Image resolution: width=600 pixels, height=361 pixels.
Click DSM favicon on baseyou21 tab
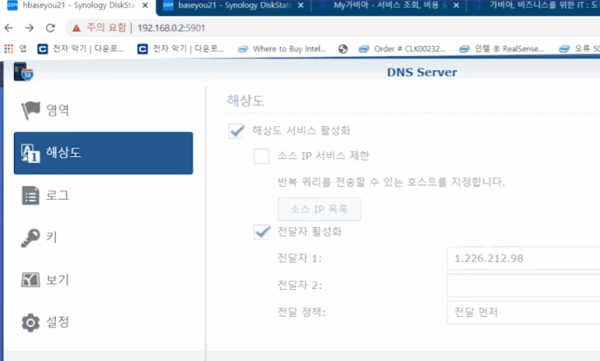pos(168,5)
